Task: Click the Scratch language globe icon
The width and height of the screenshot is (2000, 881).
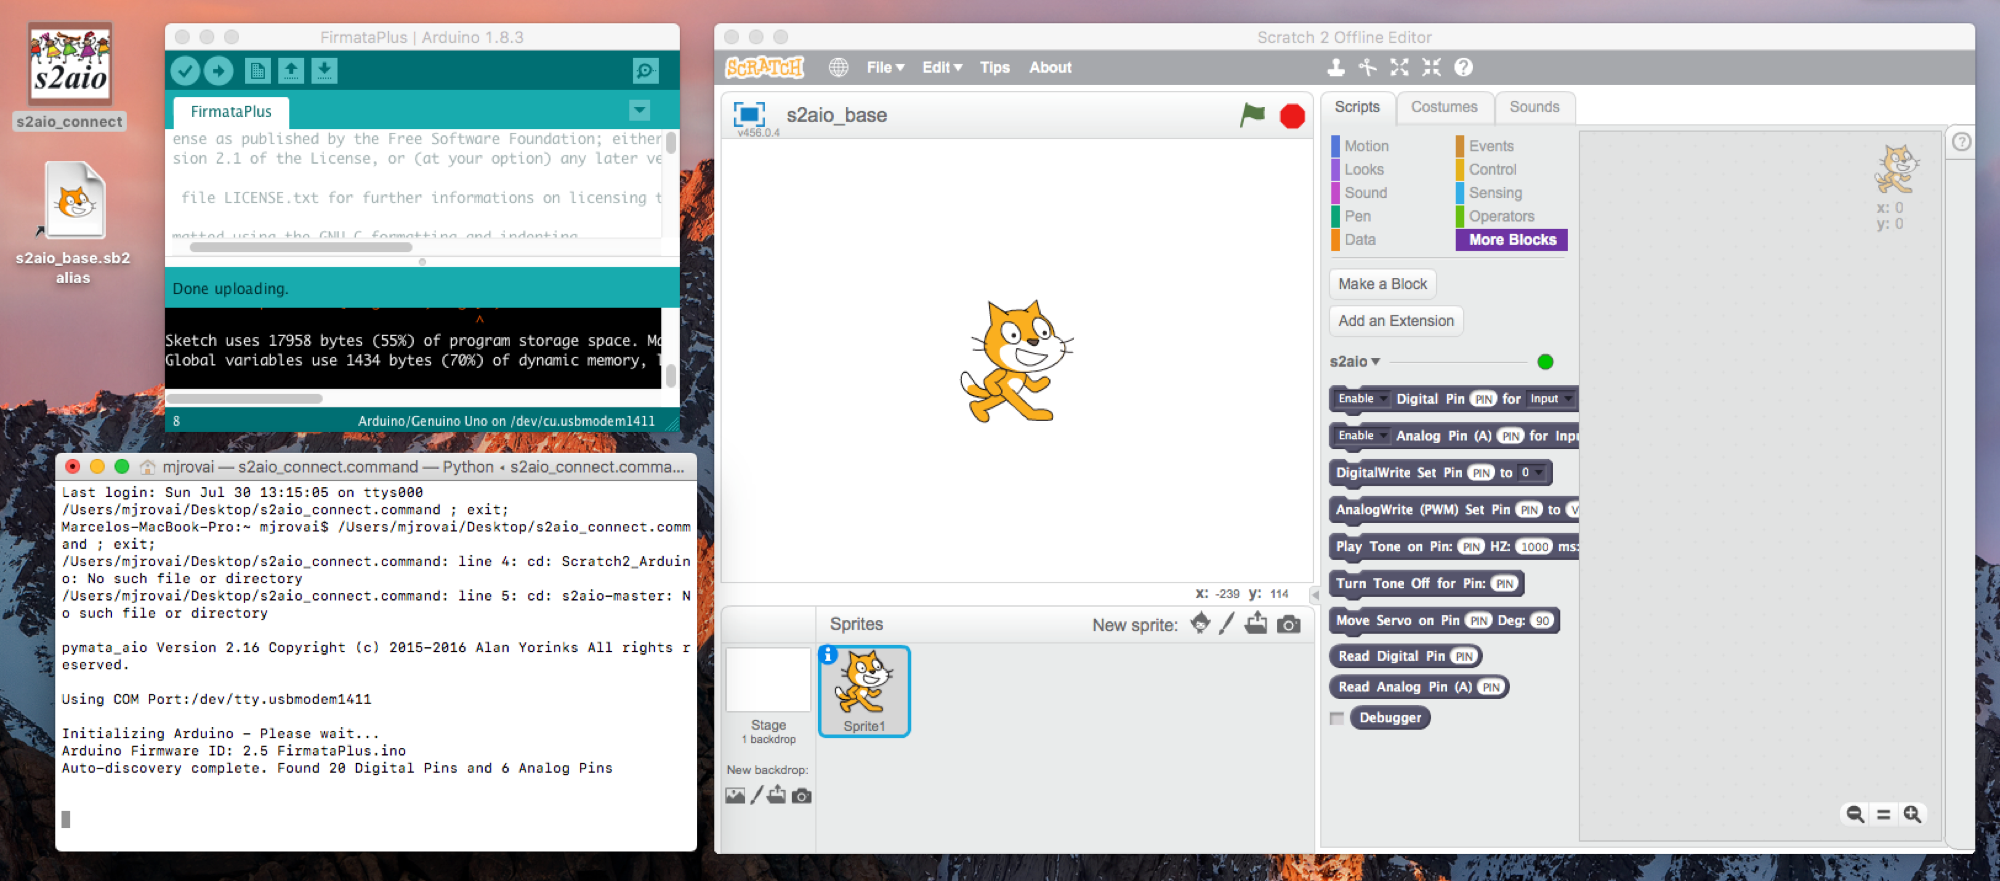Action: [838, 67]
